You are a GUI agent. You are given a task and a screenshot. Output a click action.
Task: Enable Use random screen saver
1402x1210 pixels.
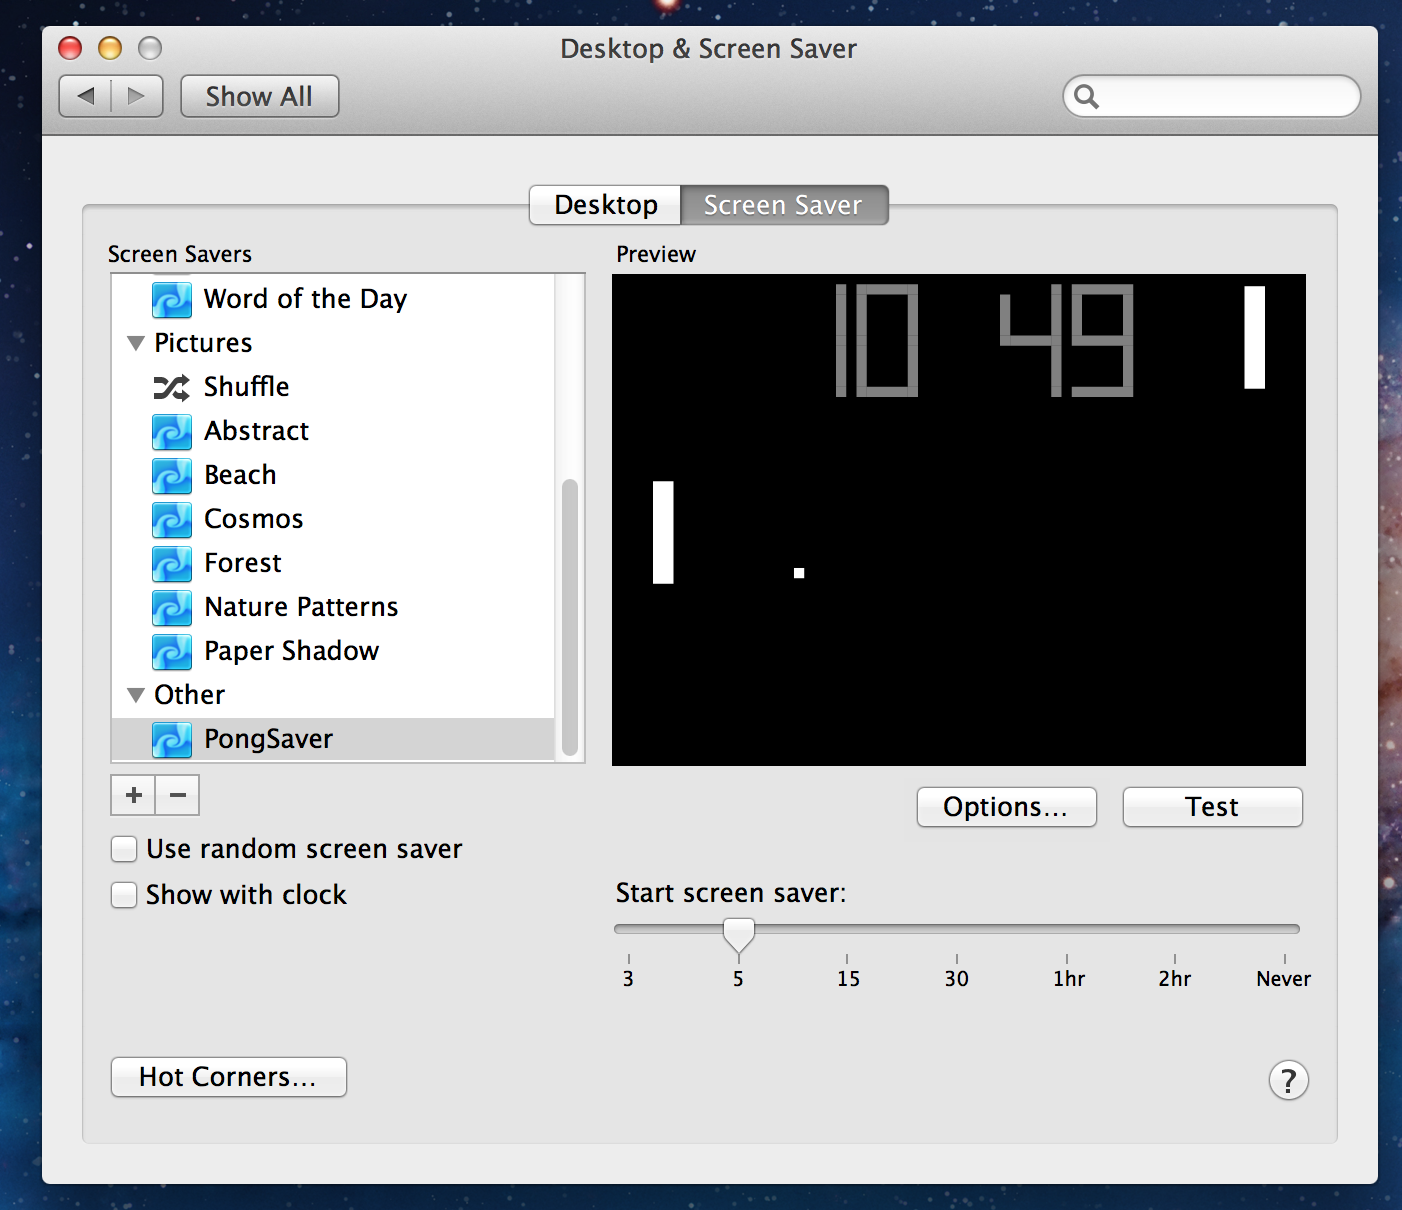click(124, 849)
